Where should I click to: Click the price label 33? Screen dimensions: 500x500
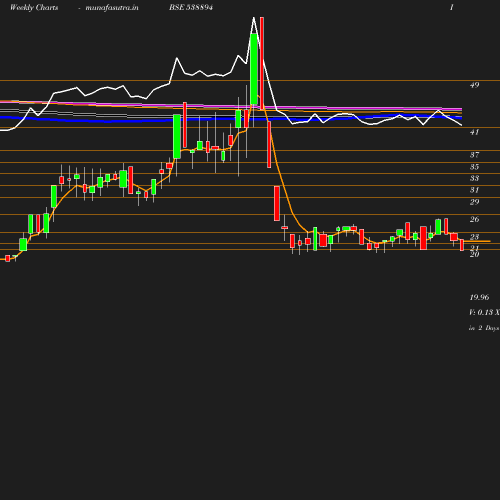pos(474,178)
